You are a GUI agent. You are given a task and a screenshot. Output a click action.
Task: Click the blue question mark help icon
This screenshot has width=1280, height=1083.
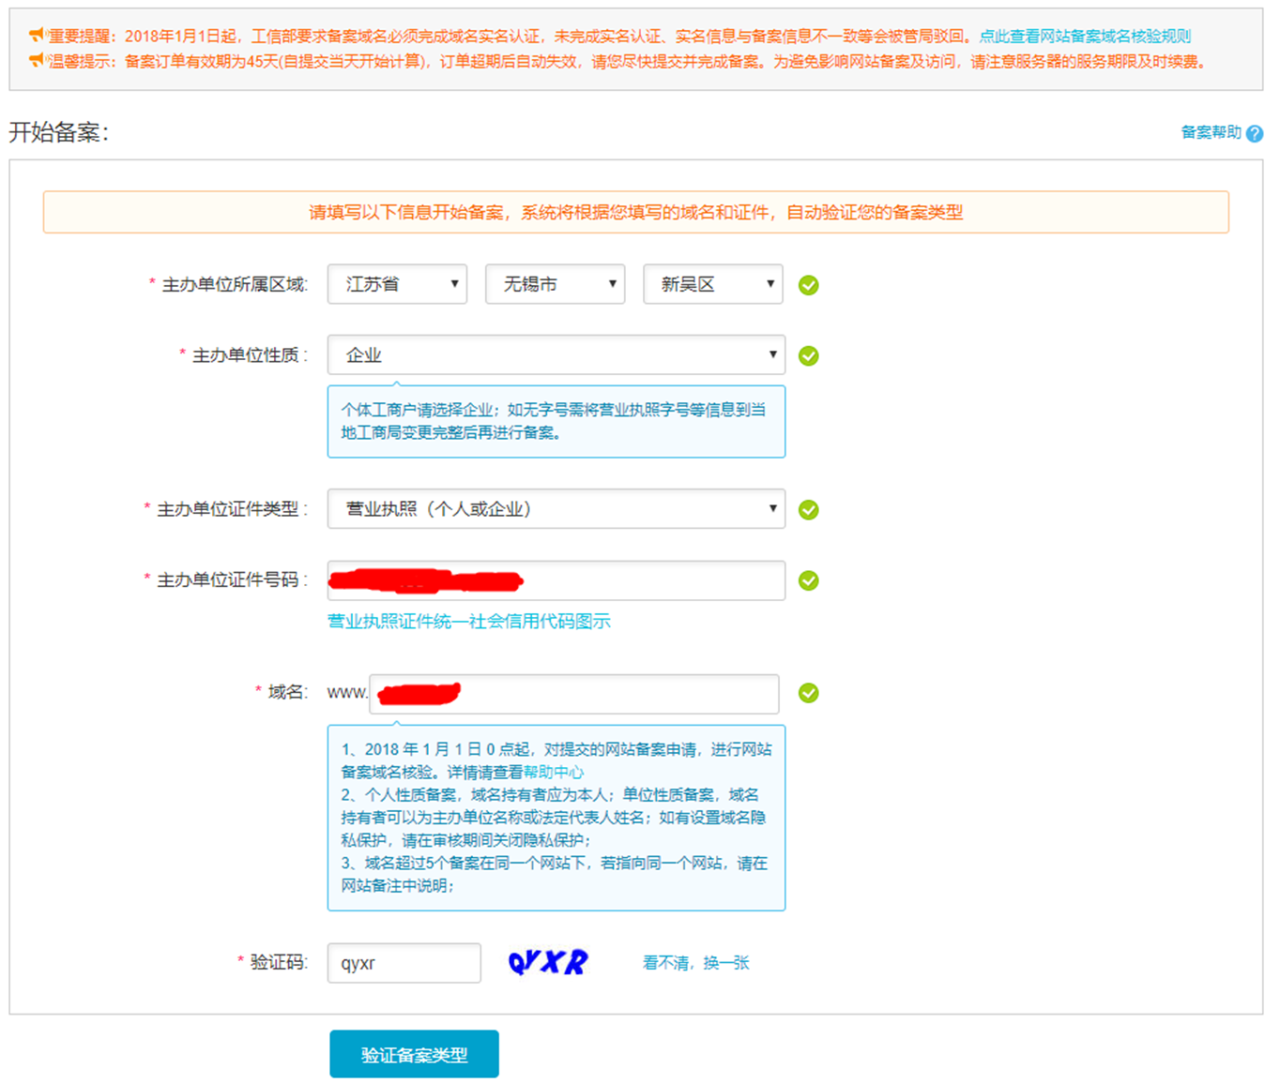(x=1254, y=133)
